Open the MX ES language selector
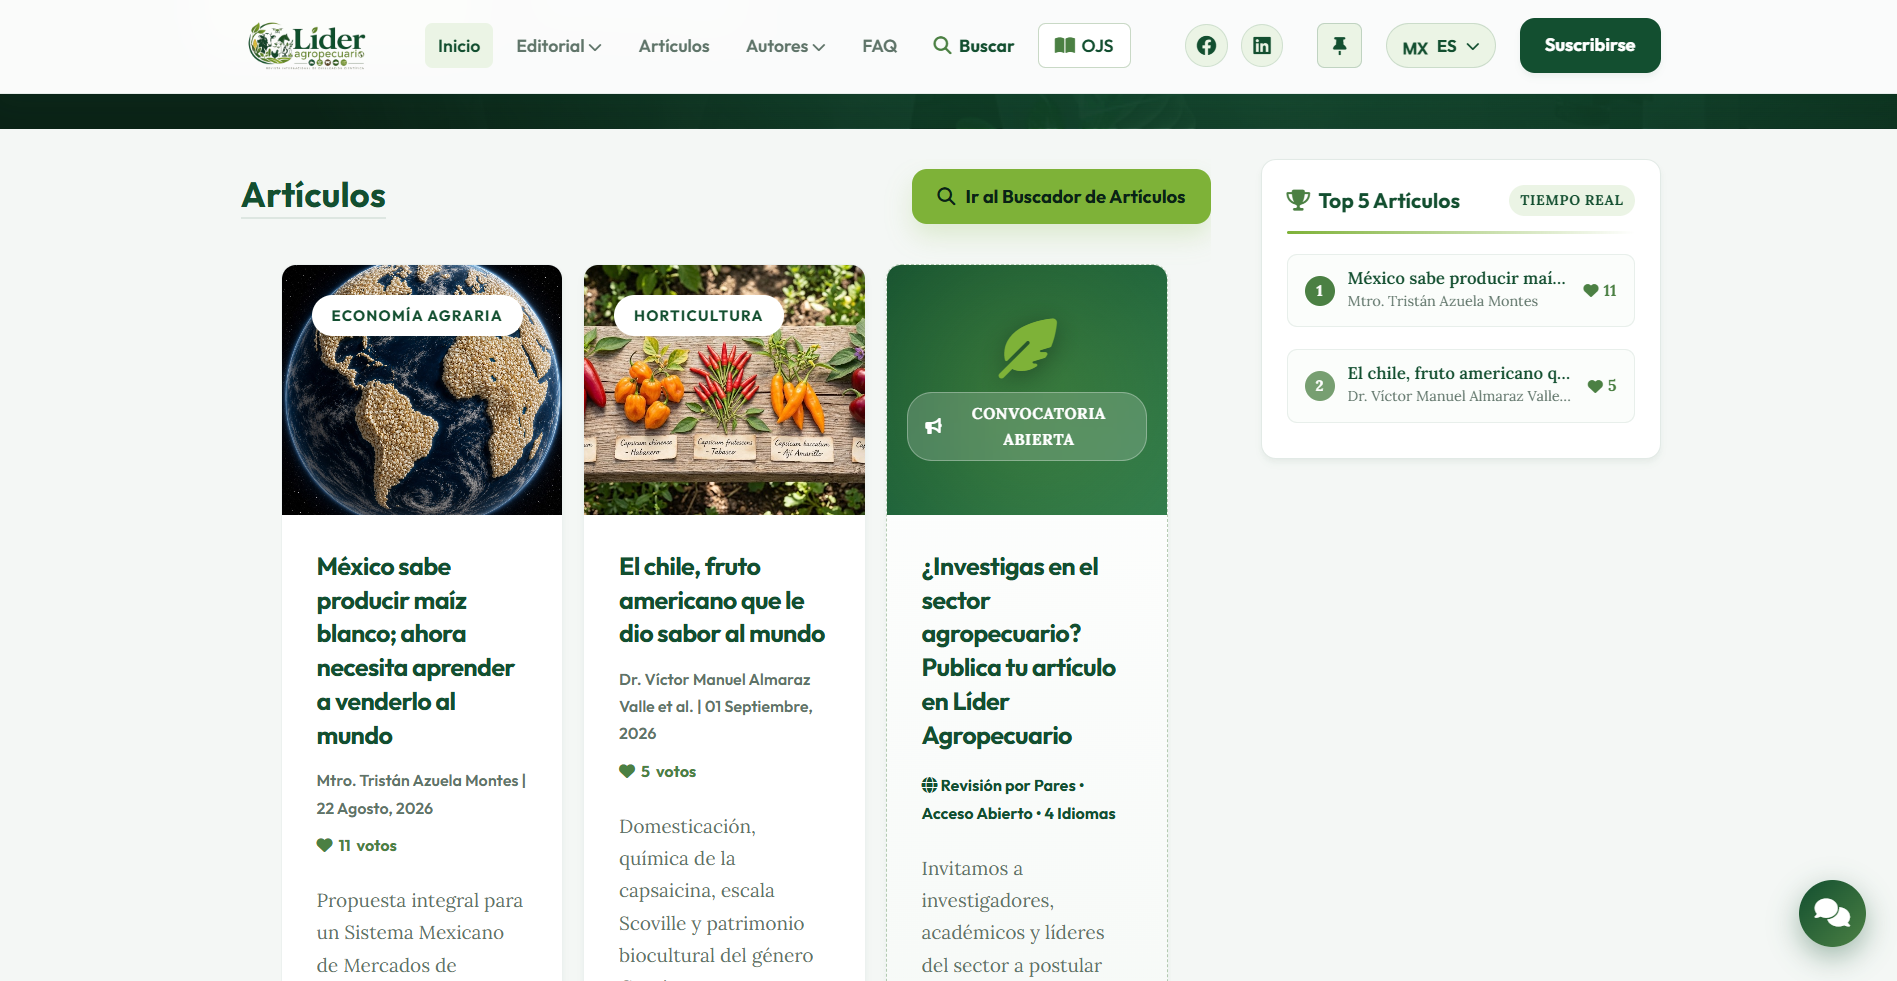Screen dimensions: 1897x981 1441,46
